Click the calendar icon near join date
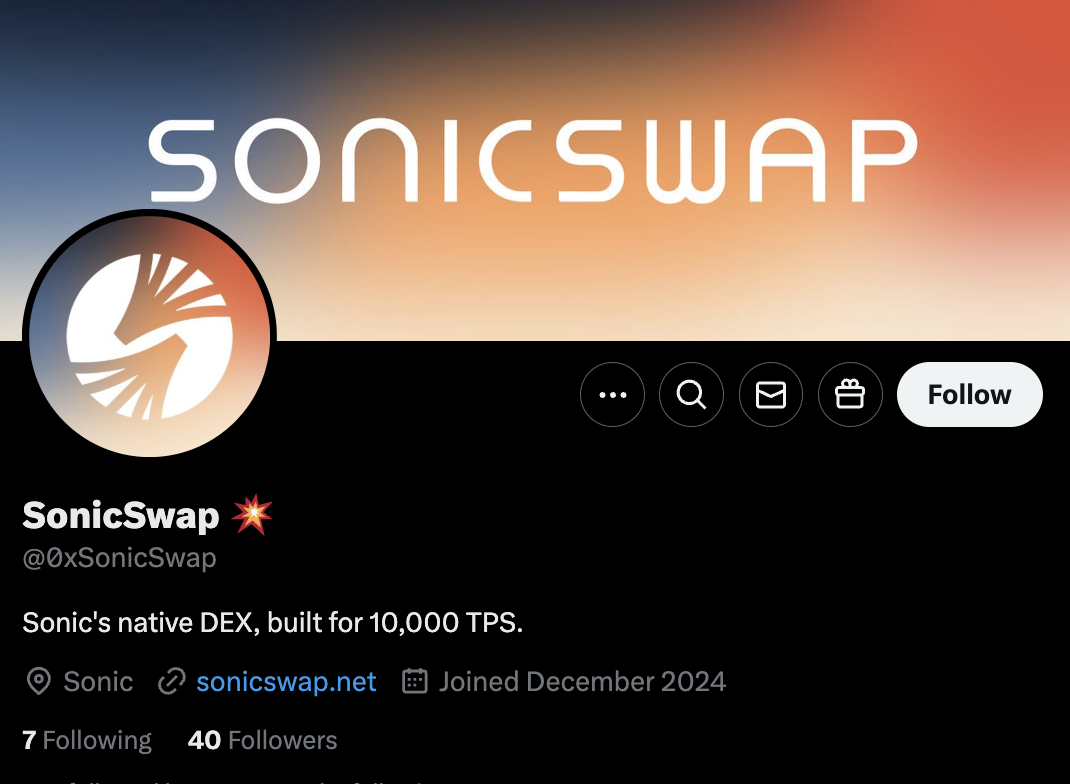 click(x=415, y=681)
